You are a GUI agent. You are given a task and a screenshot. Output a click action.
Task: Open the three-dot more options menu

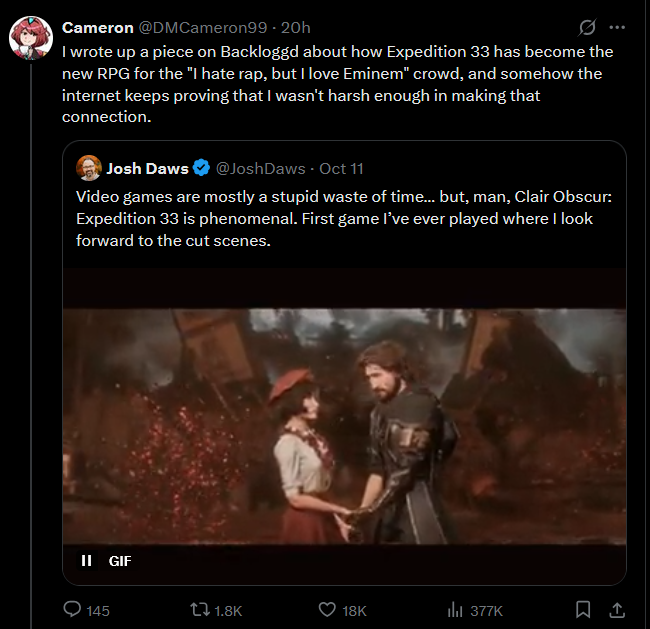pyautogui.click(x=617, y=27)
